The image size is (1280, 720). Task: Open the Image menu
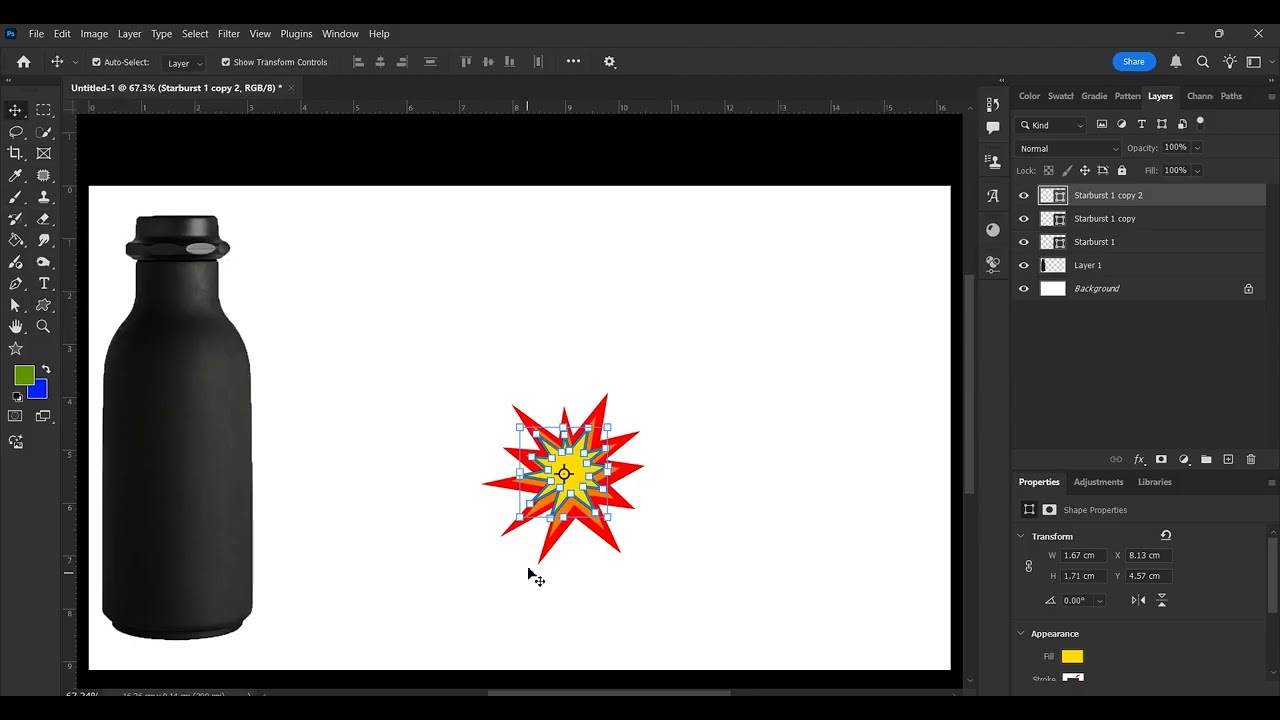(94, 34)
